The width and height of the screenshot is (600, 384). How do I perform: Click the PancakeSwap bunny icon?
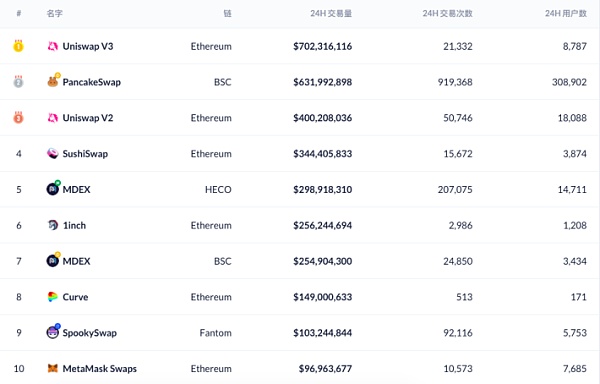(x=53, y=81)
